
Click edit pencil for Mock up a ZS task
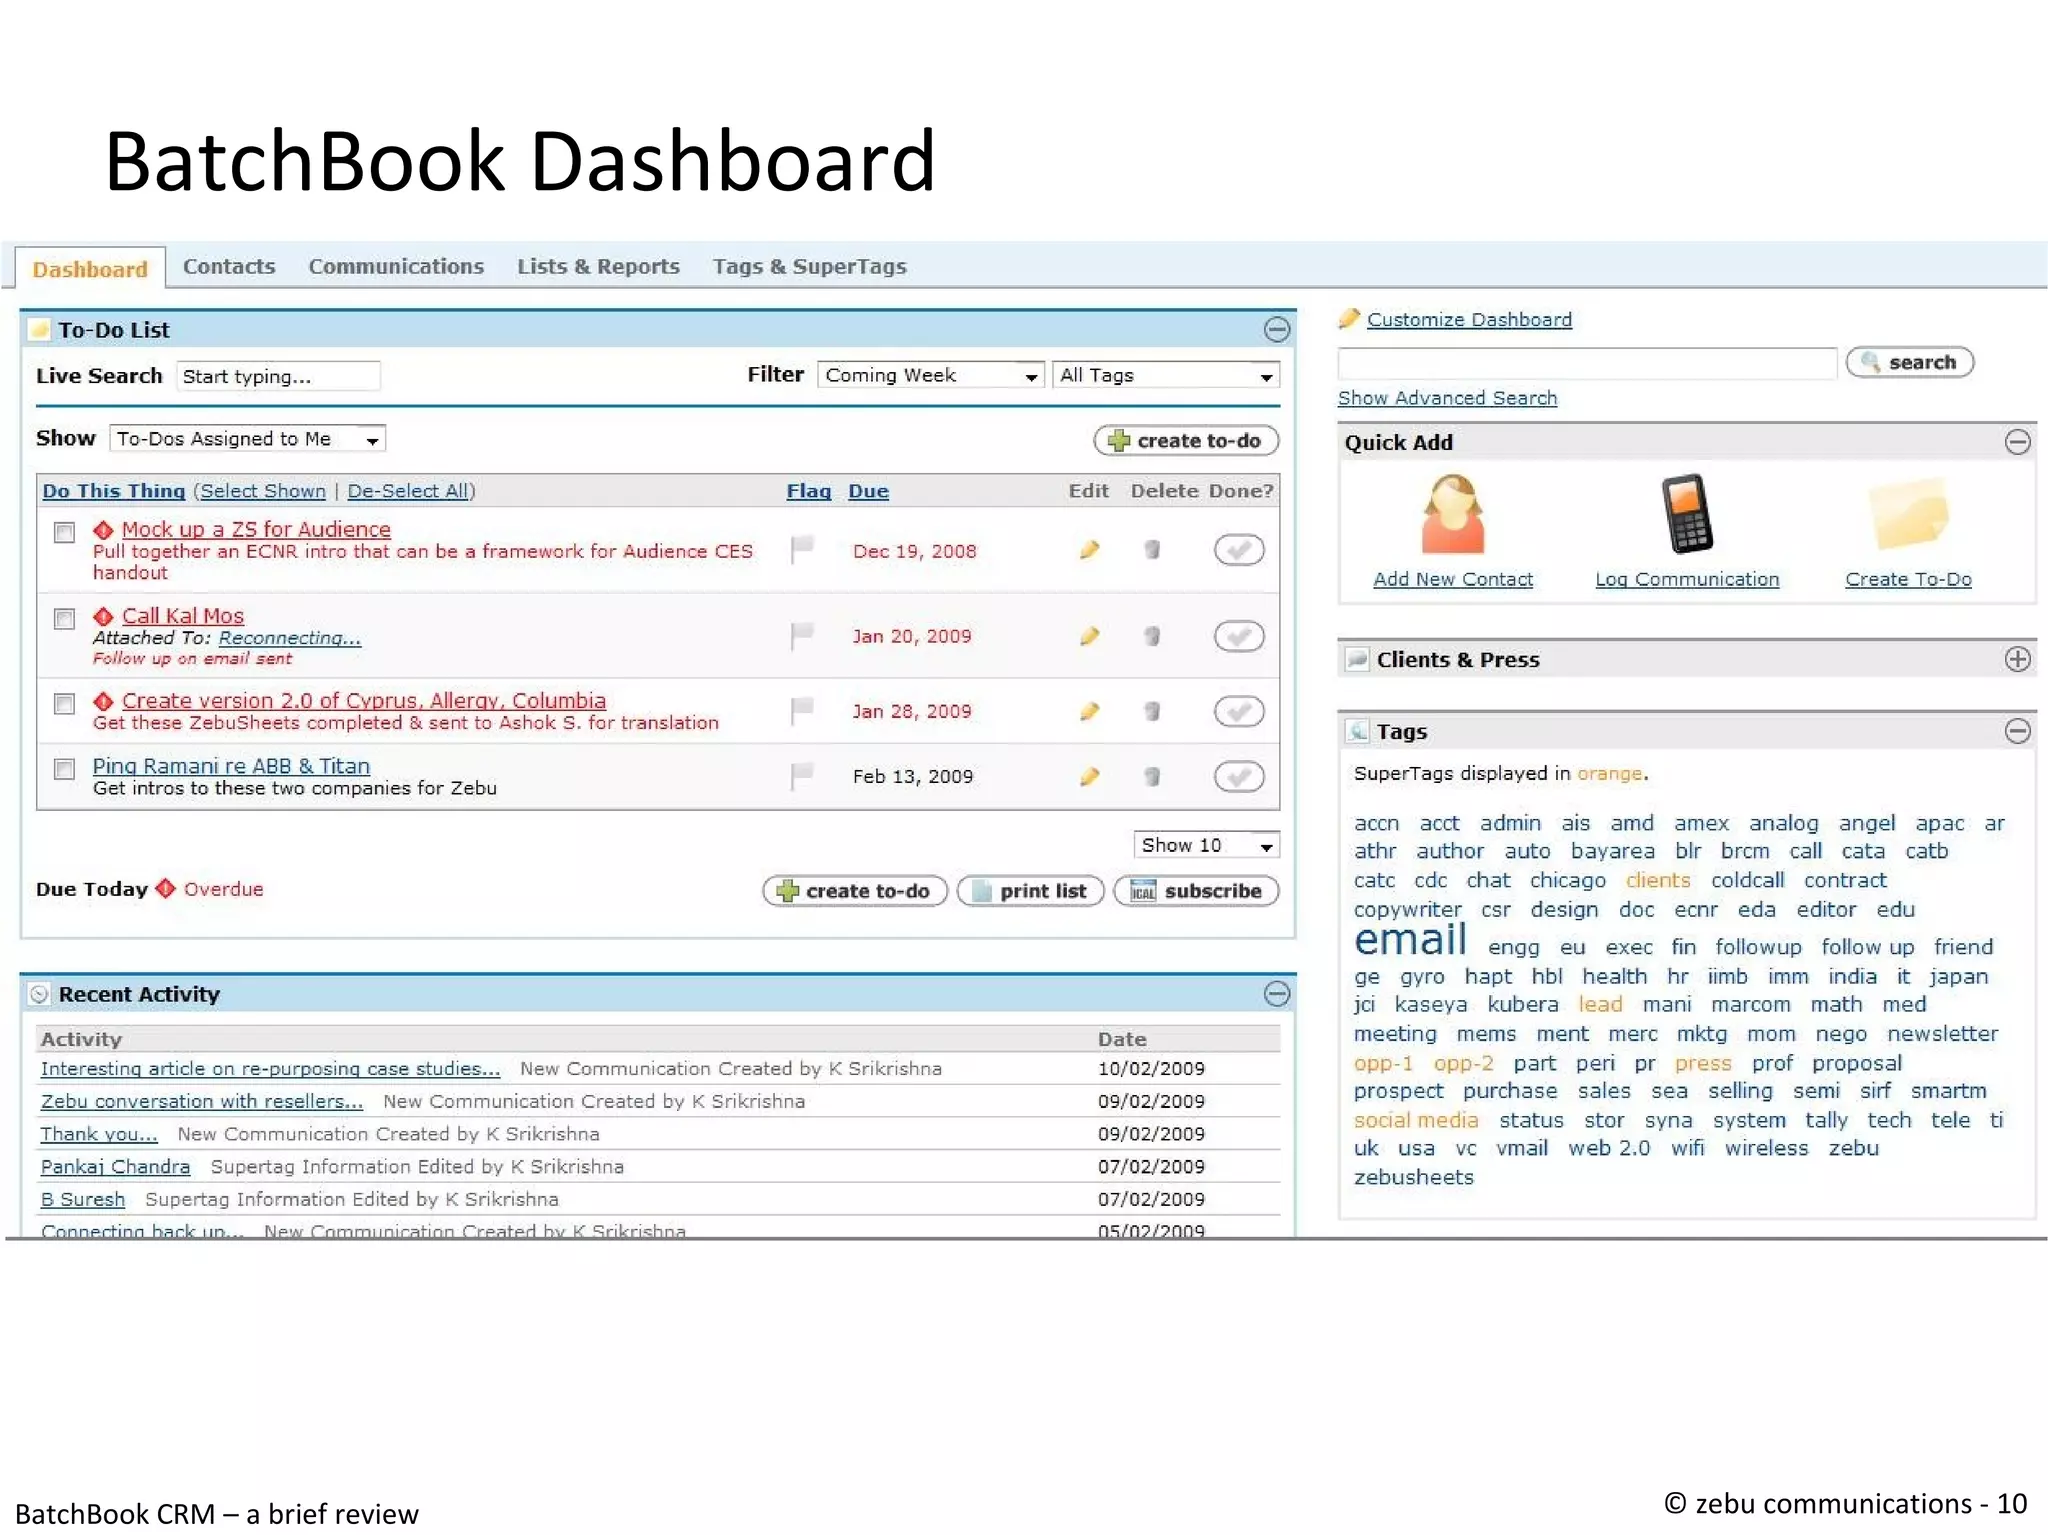[1090, 549]
